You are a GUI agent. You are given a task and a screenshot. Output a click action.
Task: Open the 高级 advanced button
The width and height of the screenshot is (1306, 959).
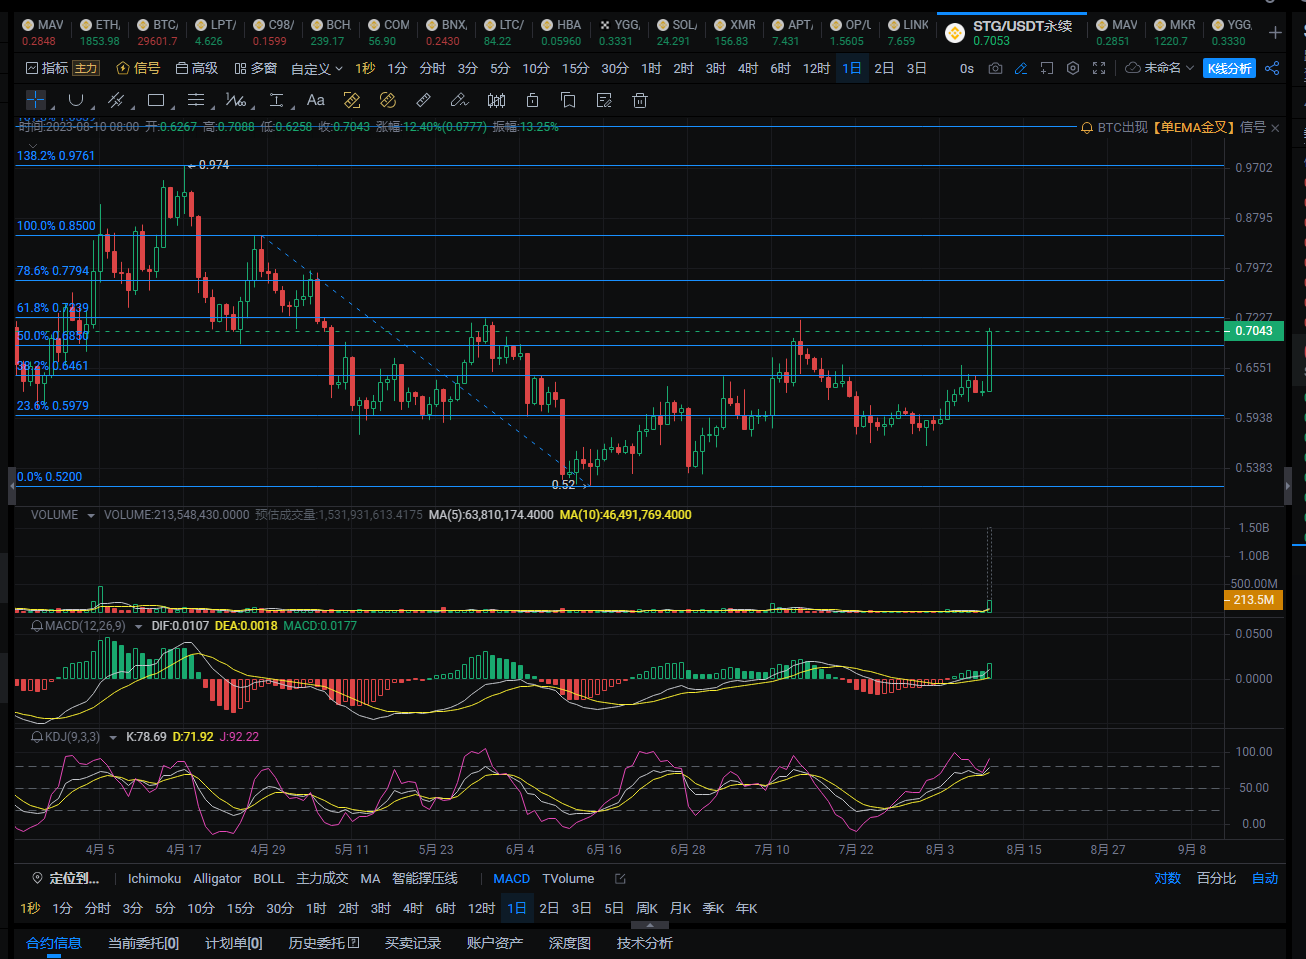[196, 68]
